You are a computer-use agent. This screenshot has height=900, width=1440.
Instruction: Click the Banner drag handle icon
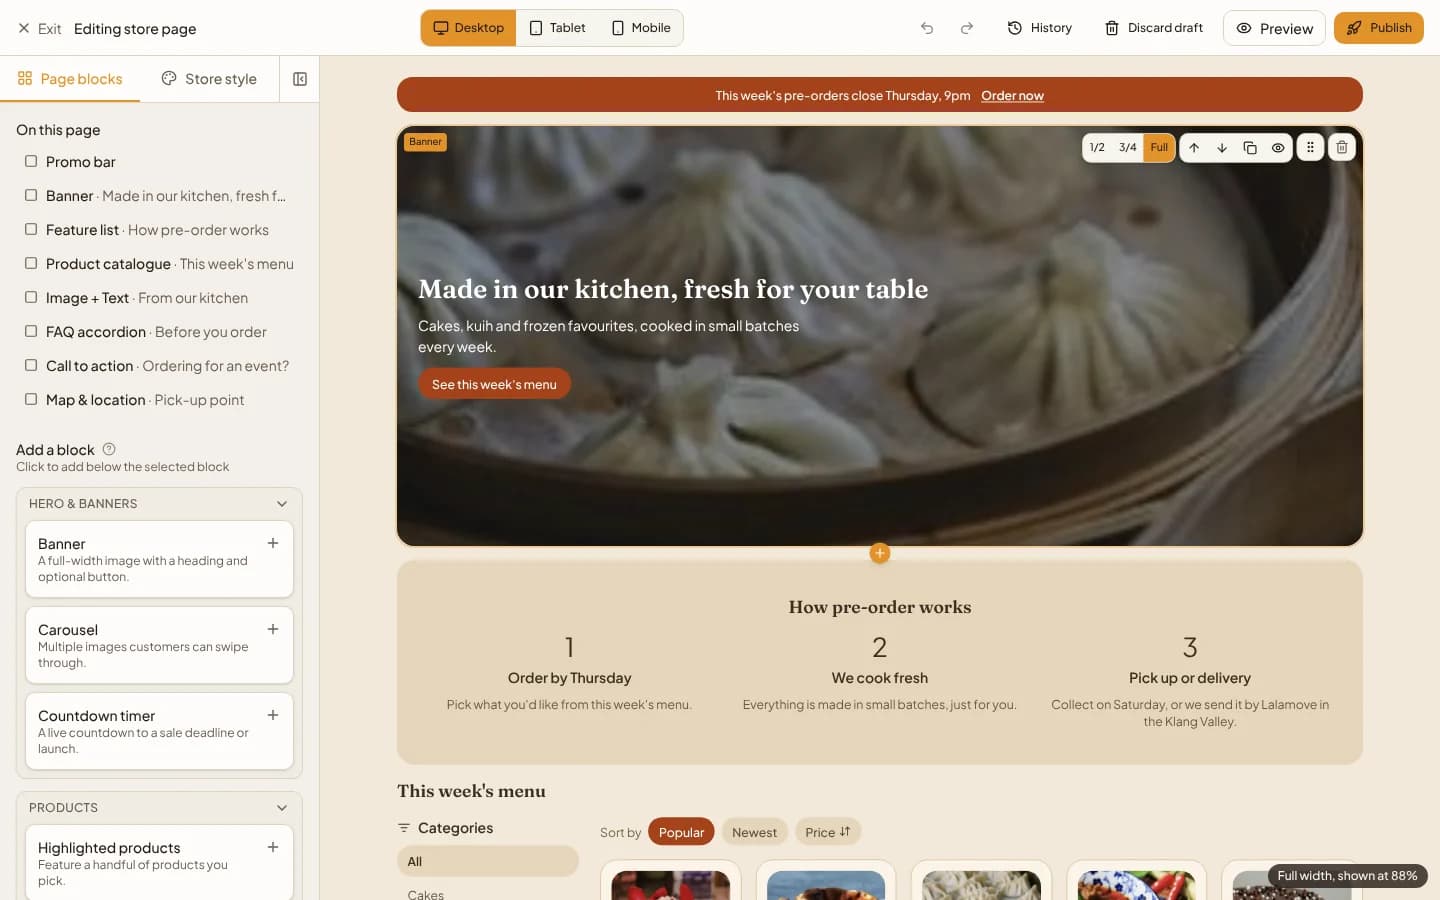pos(1310,148)
